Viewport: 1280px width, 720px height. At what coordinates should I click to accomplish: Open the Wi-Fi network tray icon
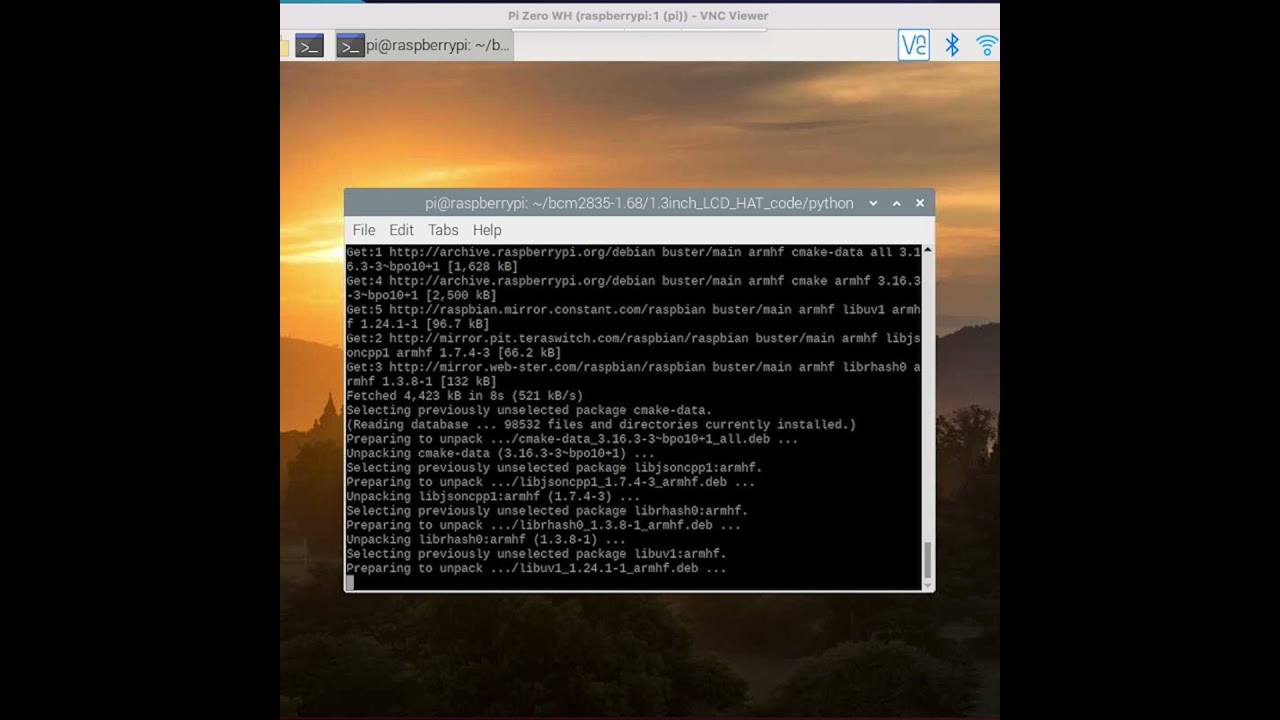coord(986,45)
